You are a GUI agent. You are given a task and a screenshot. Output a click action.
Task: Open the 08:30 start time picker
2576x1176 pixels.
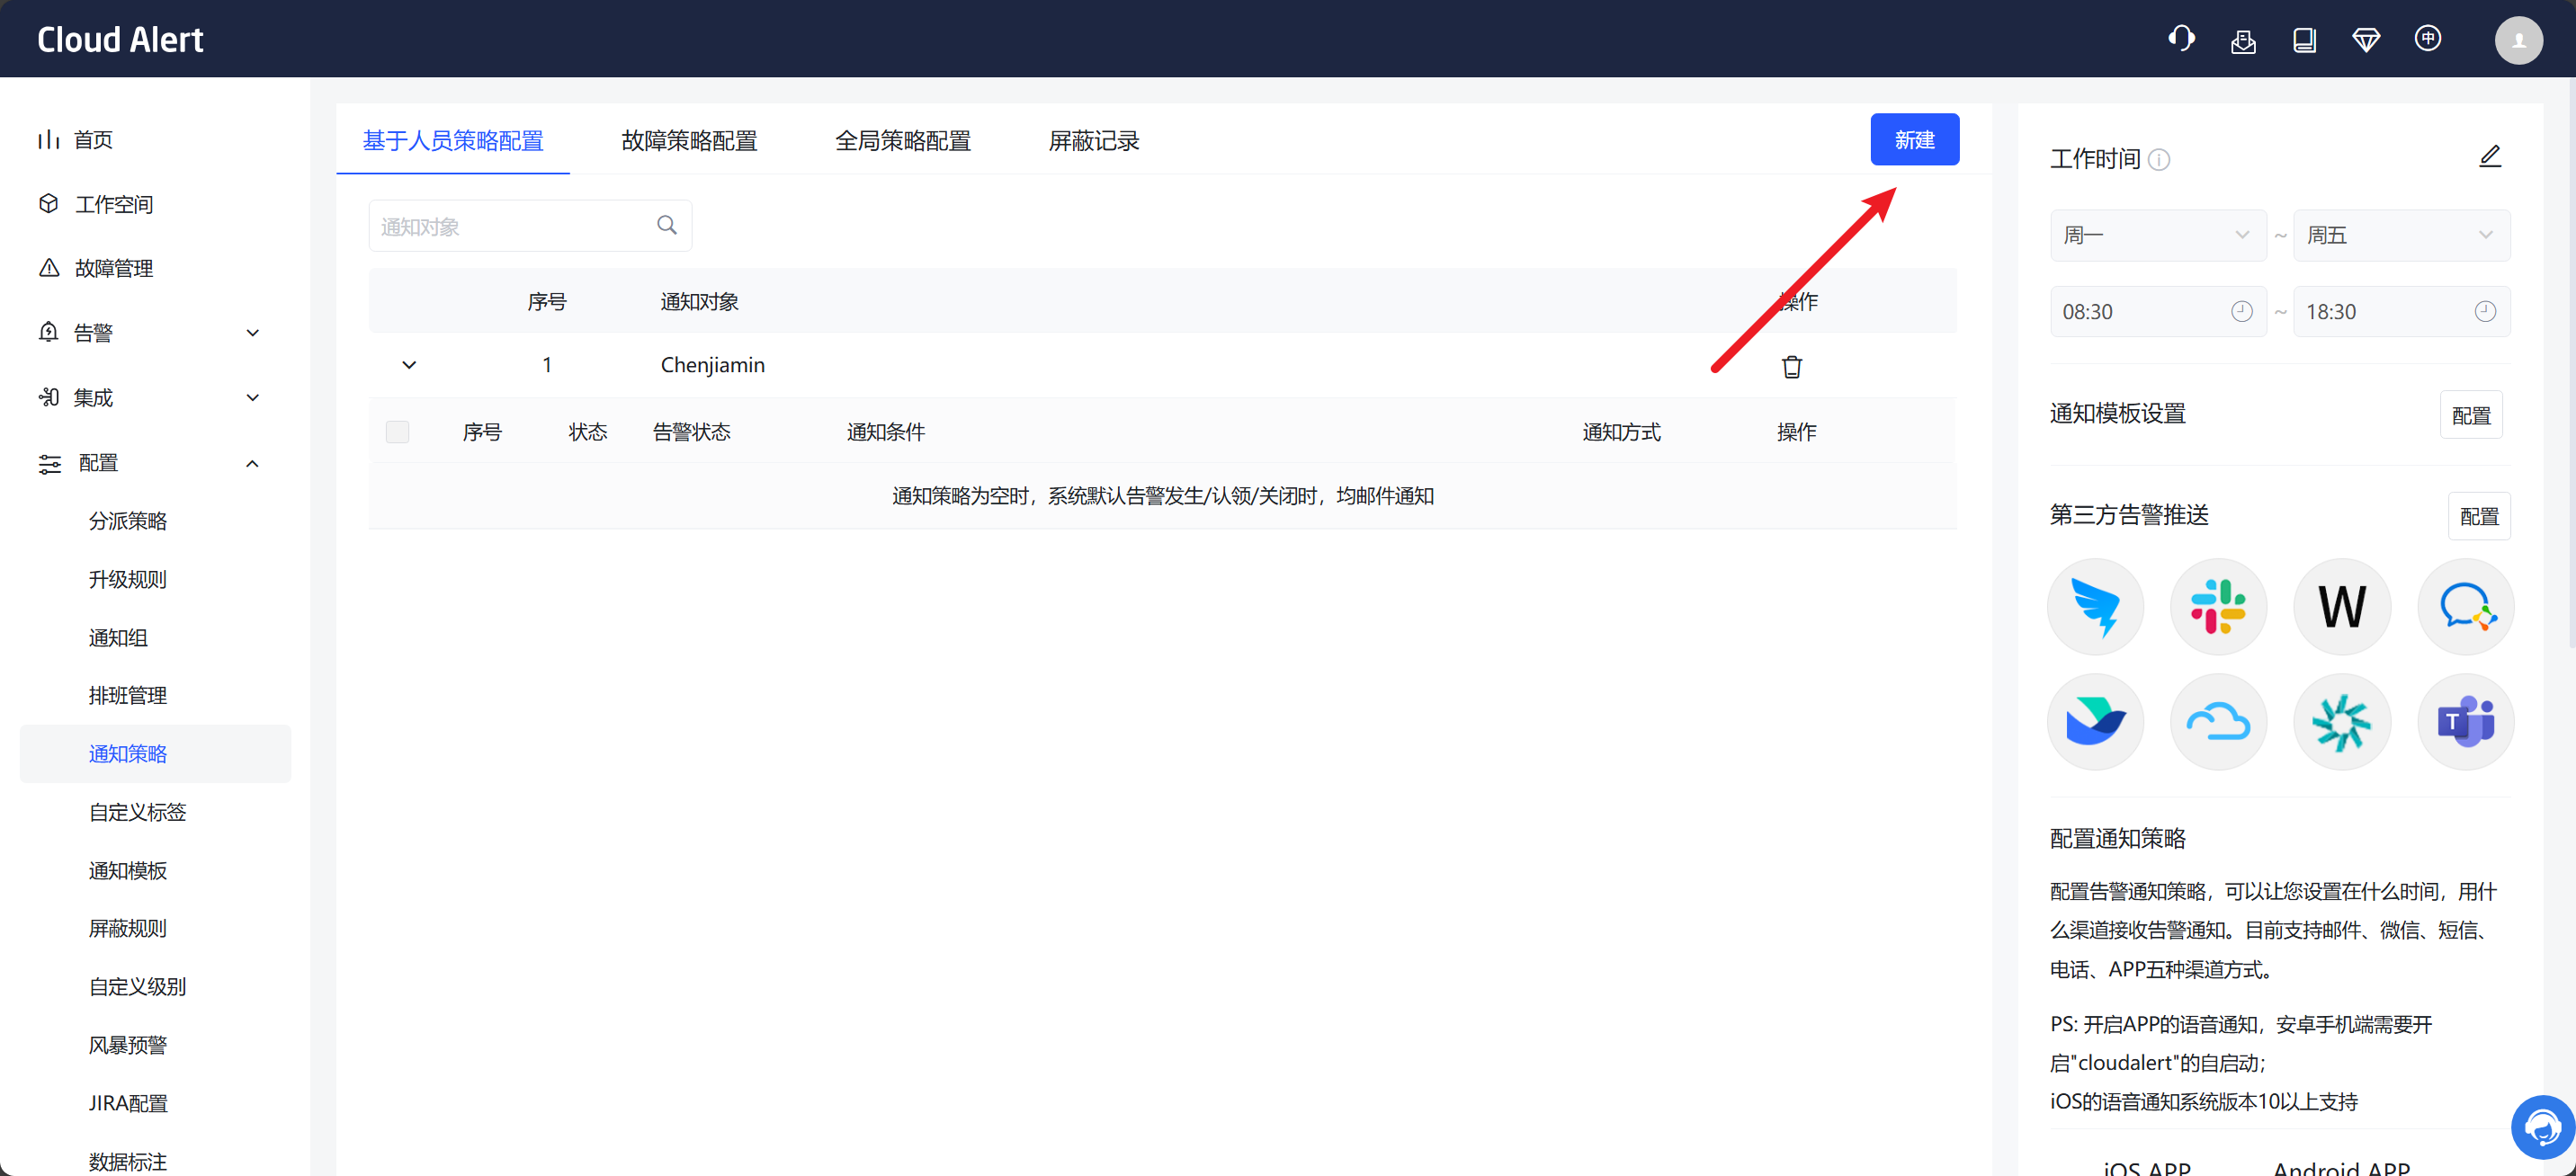click(2157, 312)
